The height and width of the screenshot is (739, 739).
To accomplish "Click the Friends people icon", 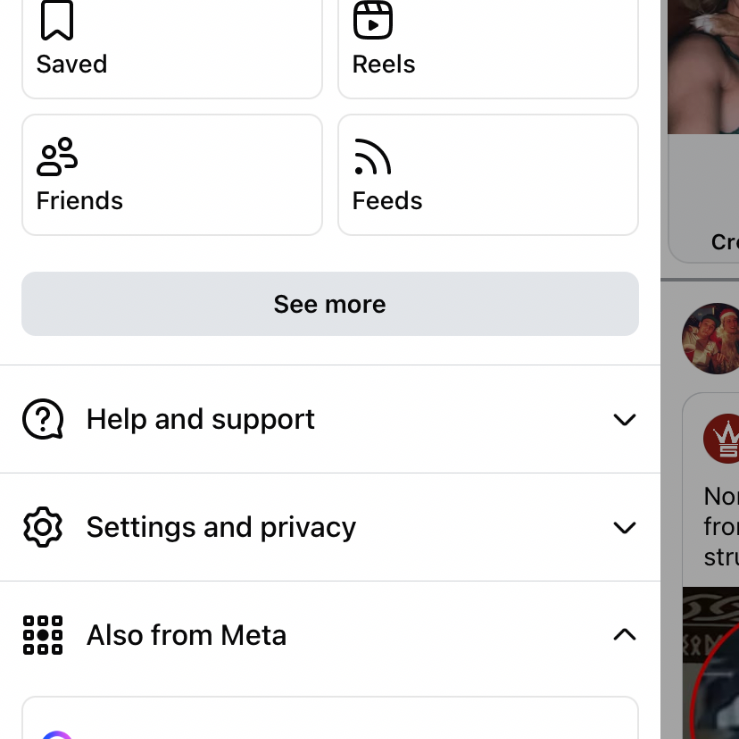I will (57, 157).
